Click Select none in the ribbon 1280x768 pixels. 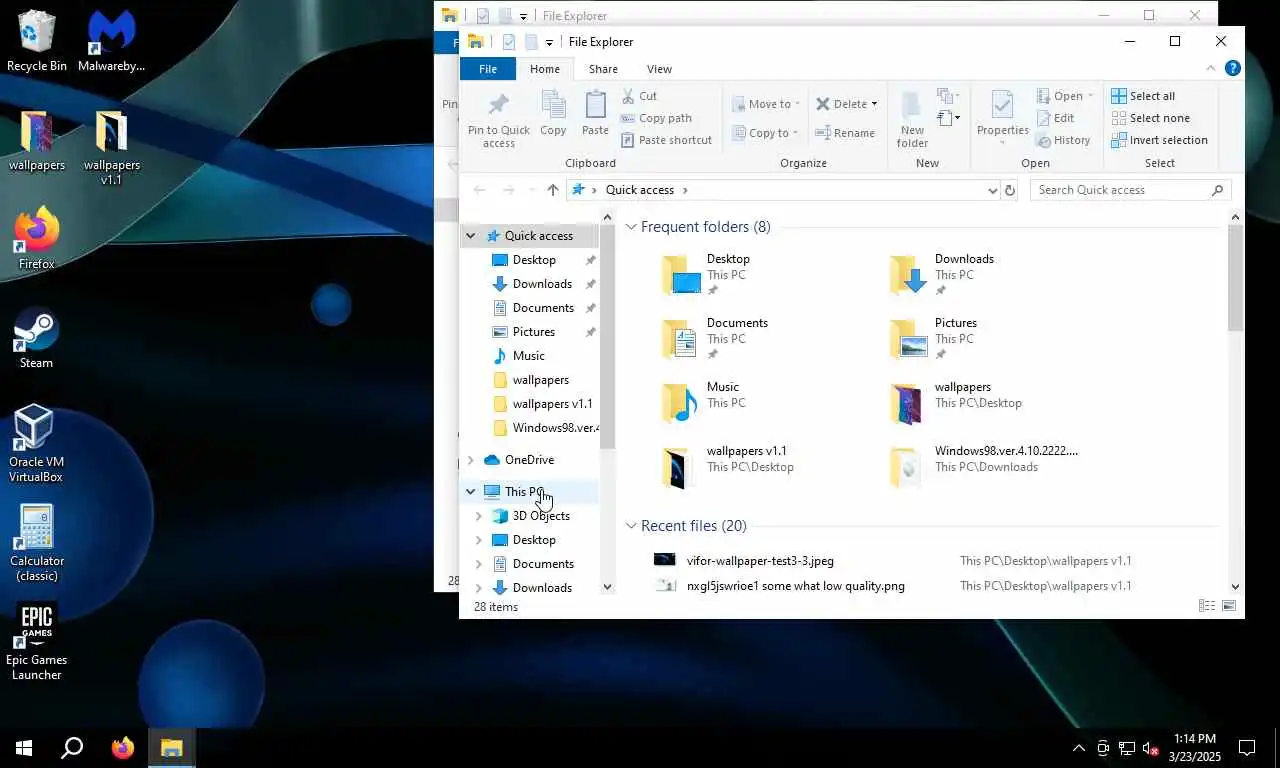click(x=1150, y=118)
